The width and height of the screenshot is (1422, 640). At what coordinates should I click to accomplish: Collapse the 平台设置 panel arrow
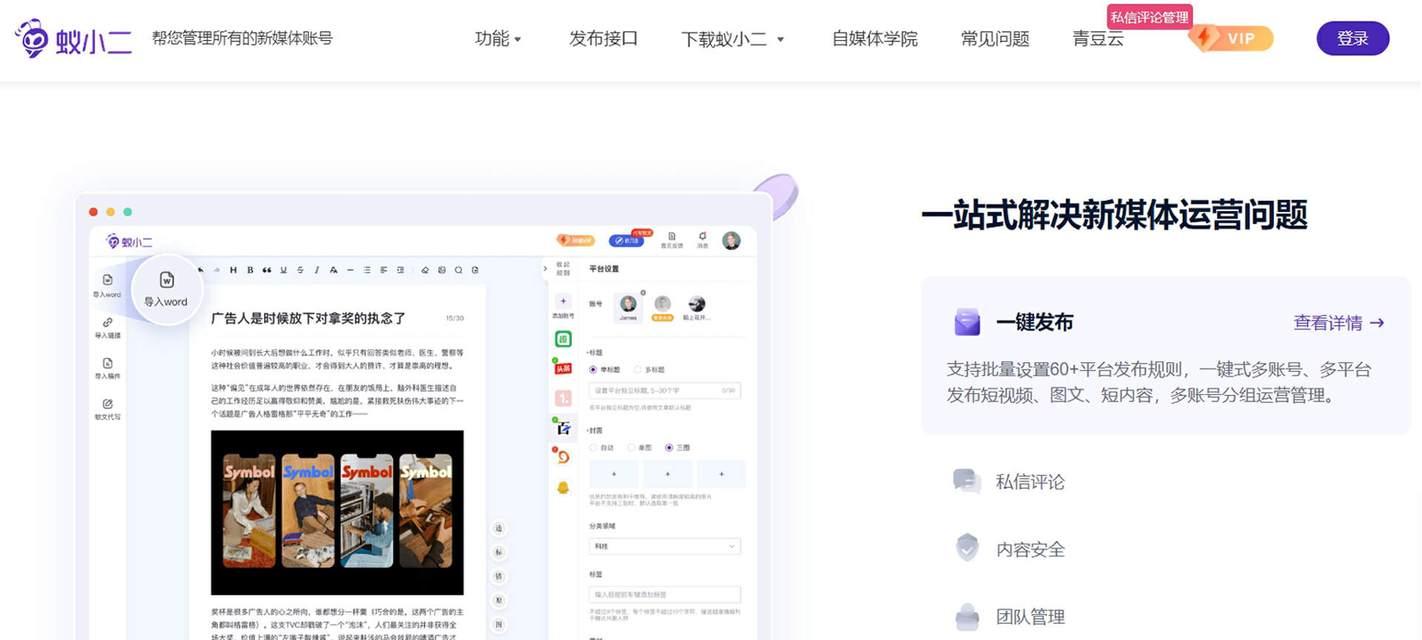click(x=546, y=268)
